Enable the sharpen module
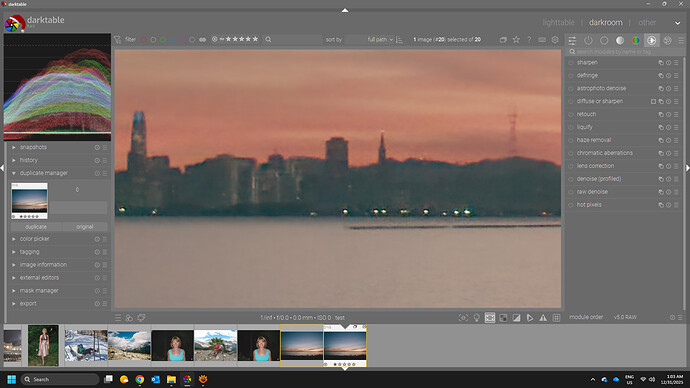 pos(571,63)
